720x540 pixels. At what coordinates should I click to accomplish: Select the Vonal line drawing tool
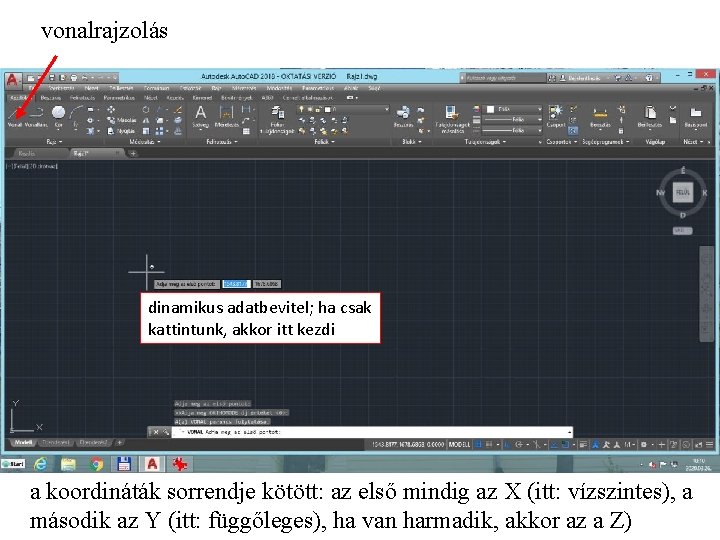click(15, 116)
